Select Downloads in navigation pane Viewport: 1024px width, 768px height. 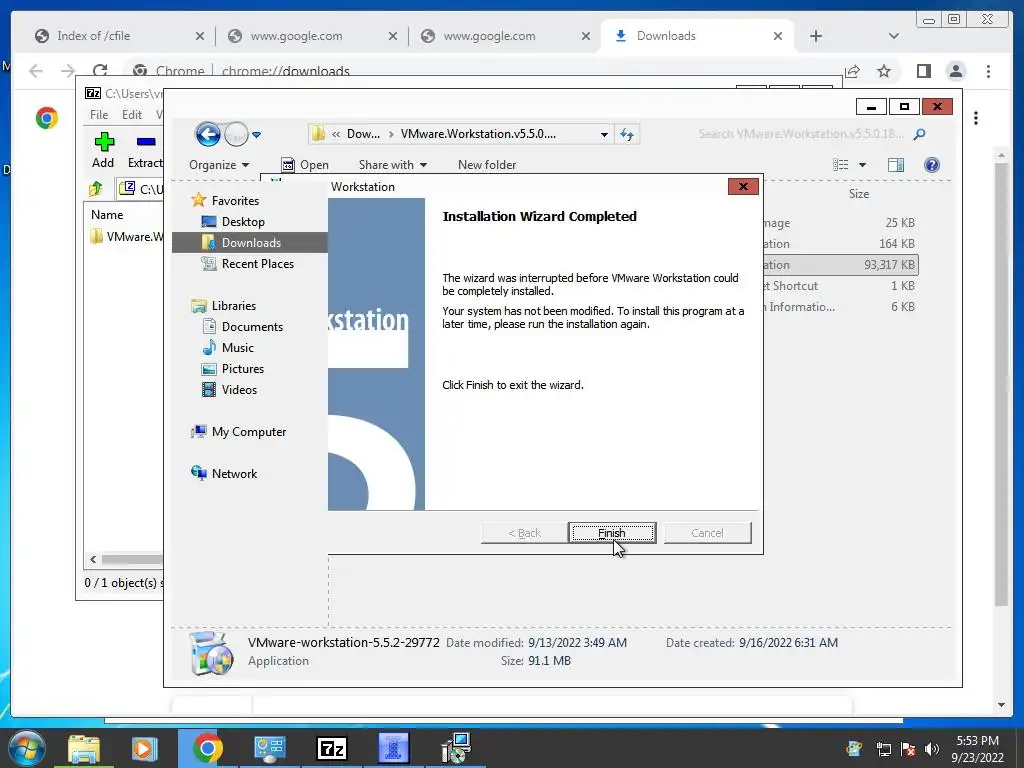point(249,242)
